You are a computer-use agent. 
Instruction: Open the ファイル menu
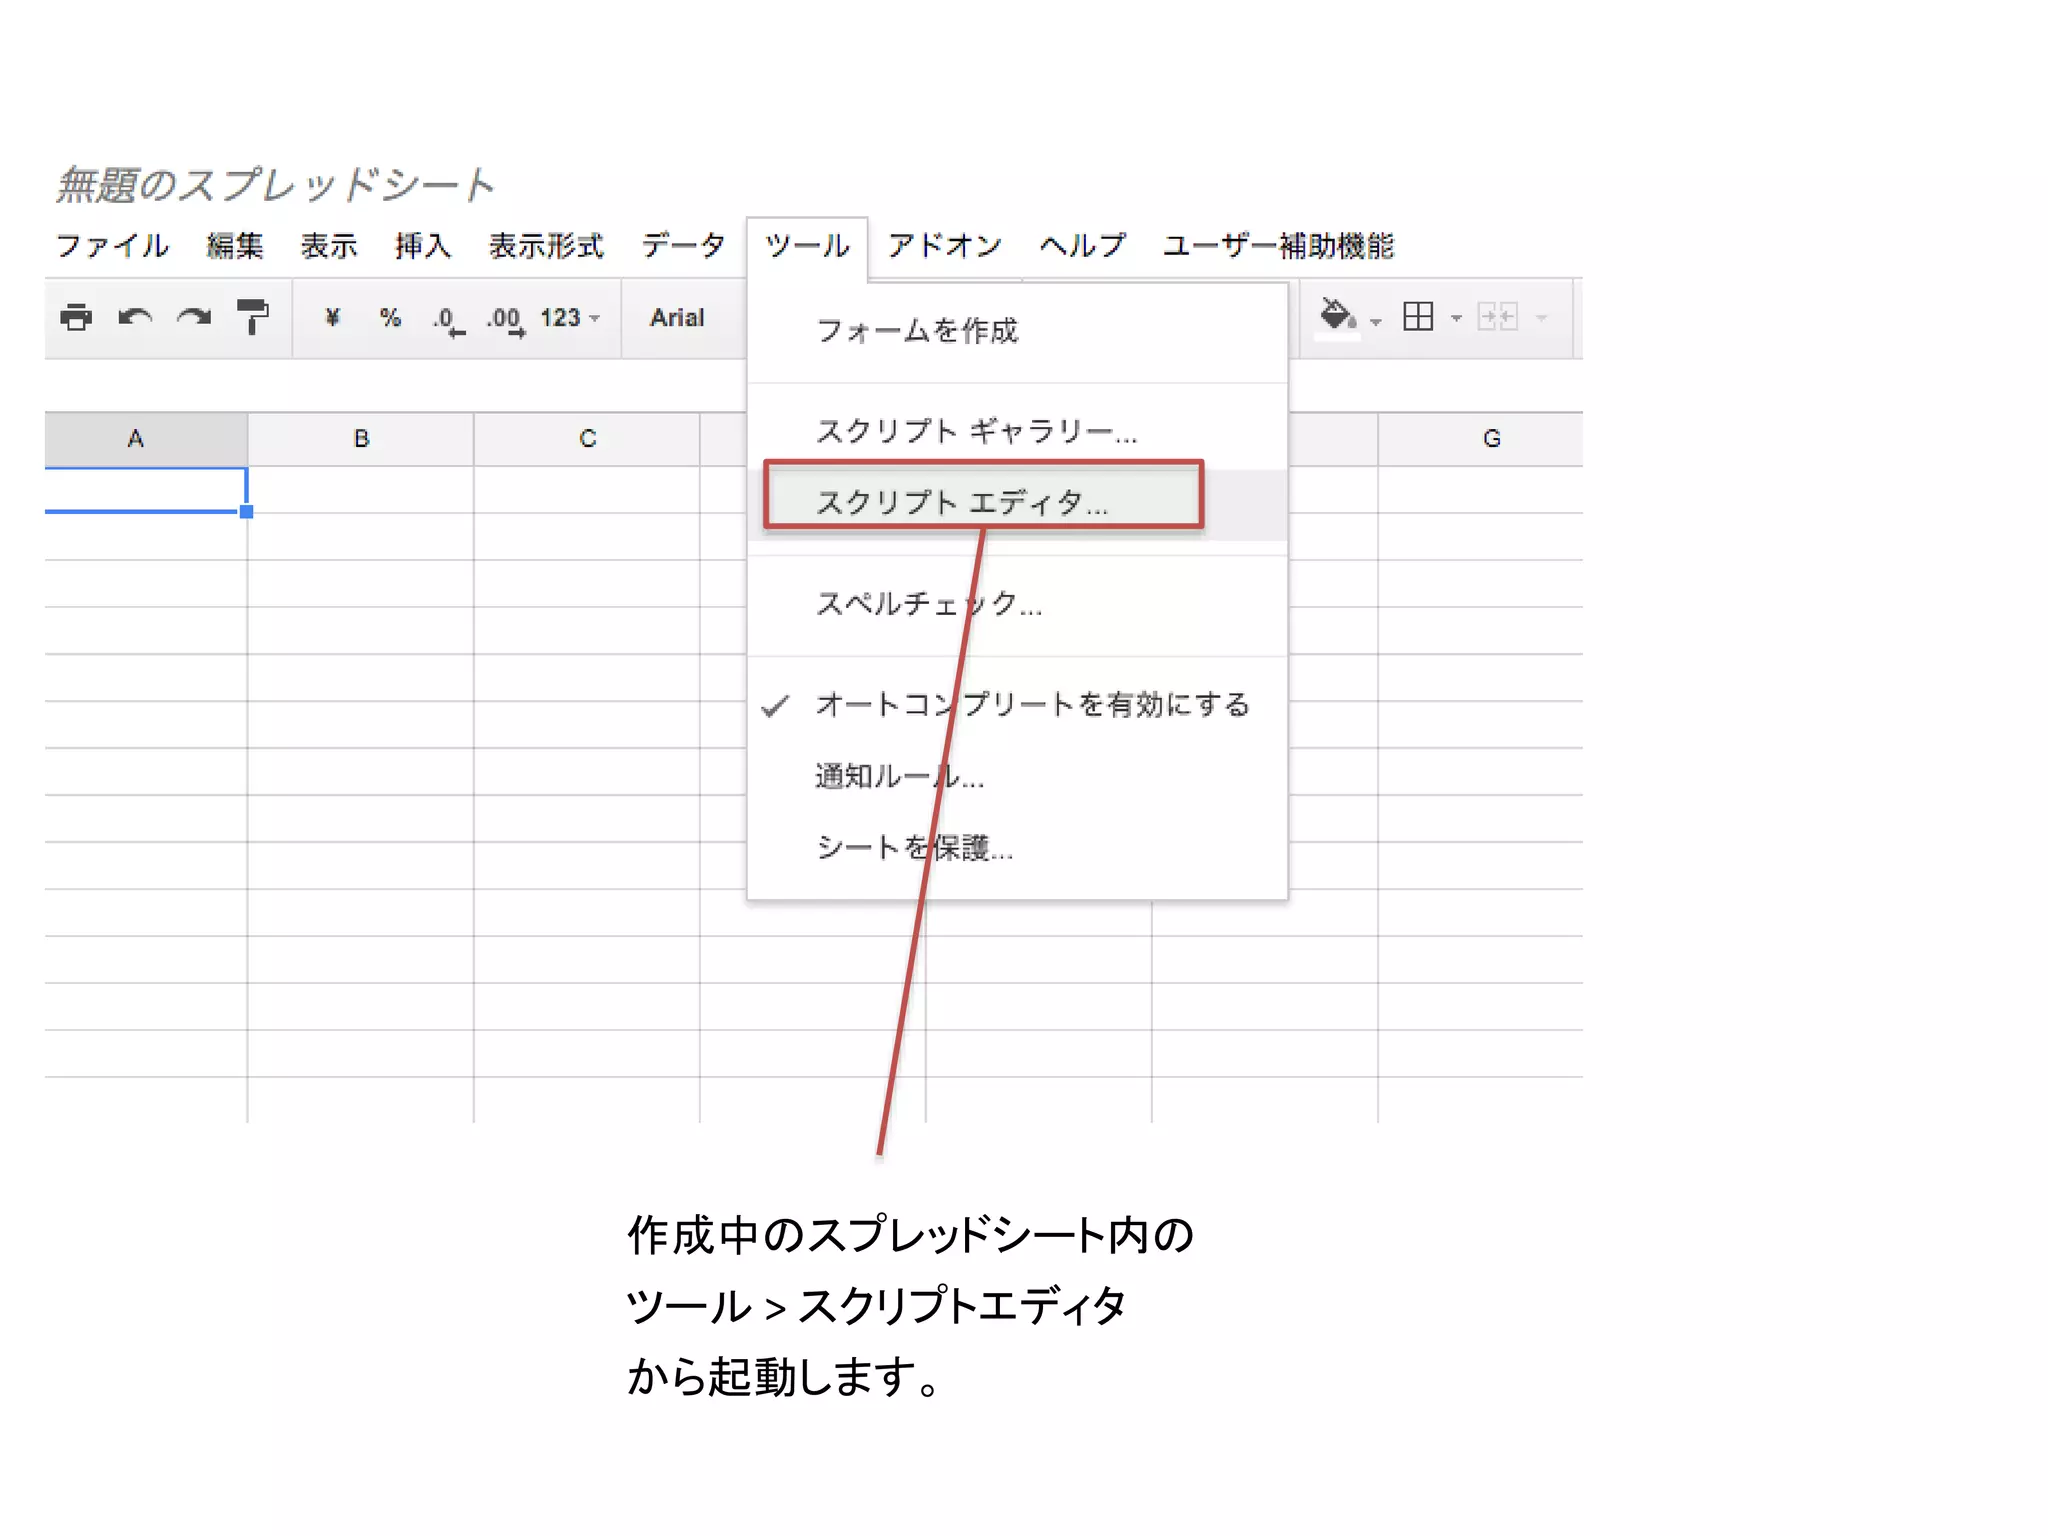tap(112, 246)
